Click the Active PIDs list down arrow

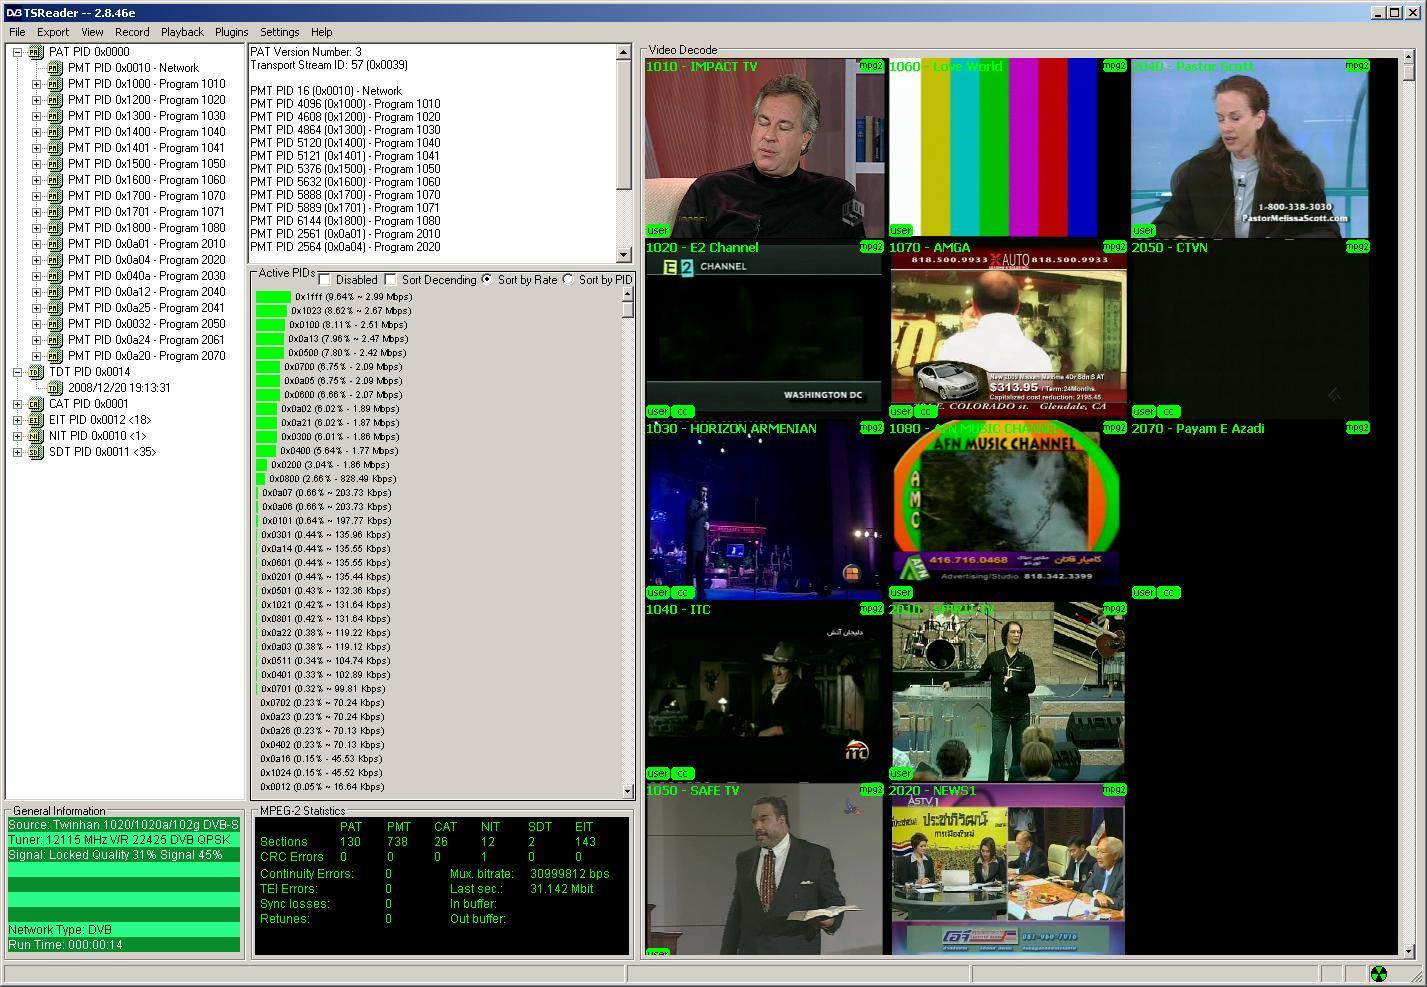(628, 791)
